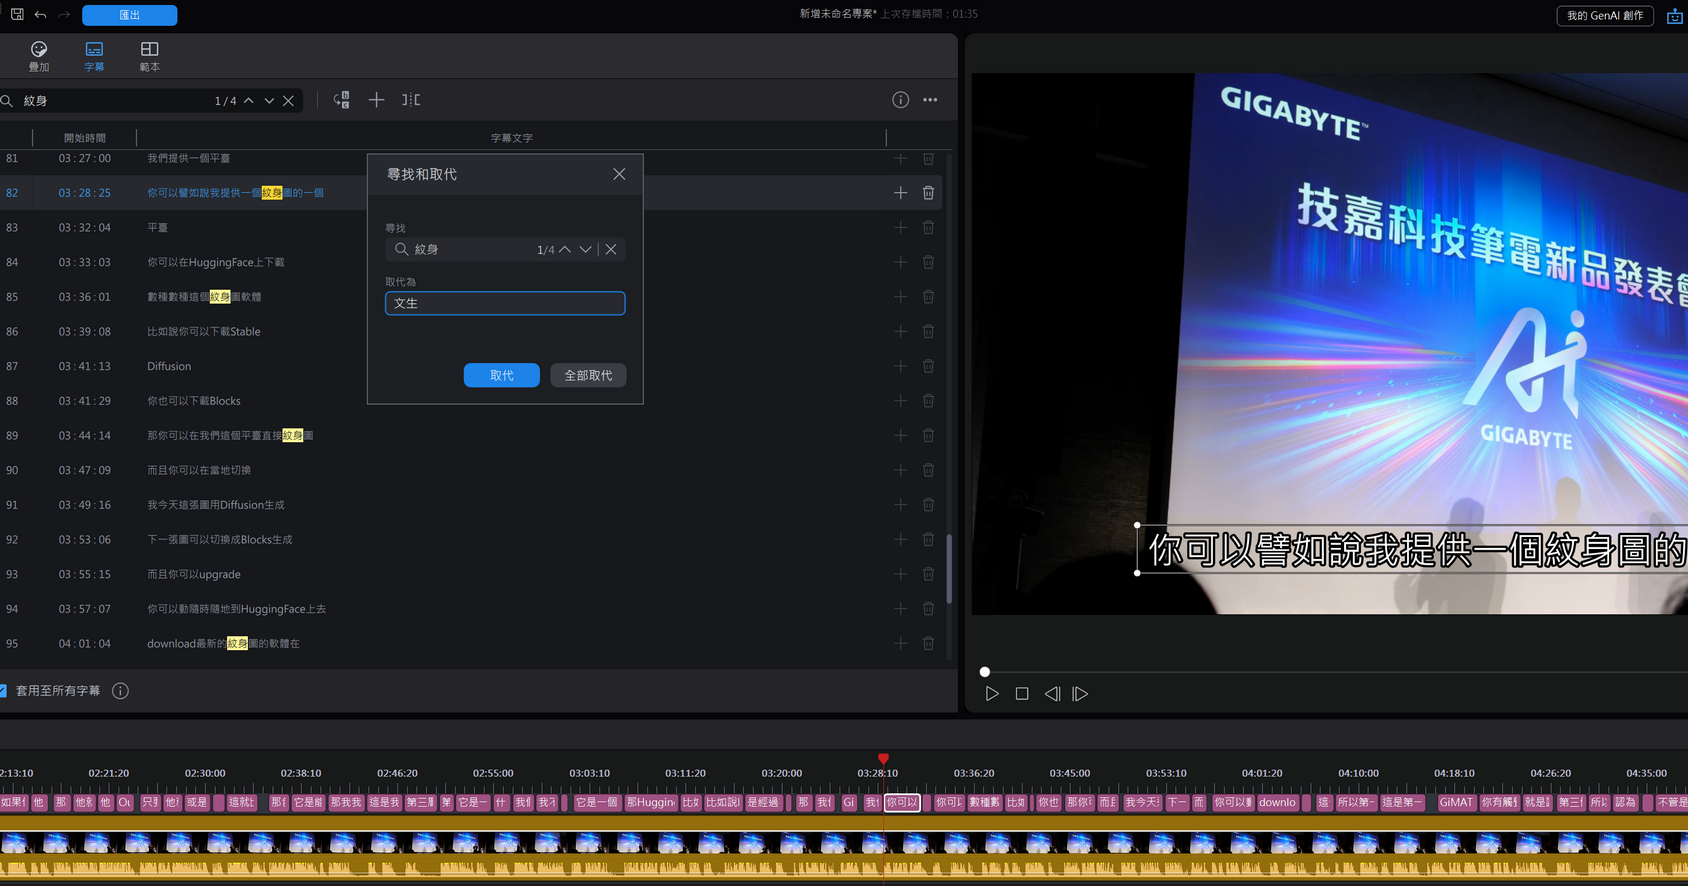Viewport: 1688px width, 886px height.
Task: Click the 全部取代 button
Action: pos(588,375)
